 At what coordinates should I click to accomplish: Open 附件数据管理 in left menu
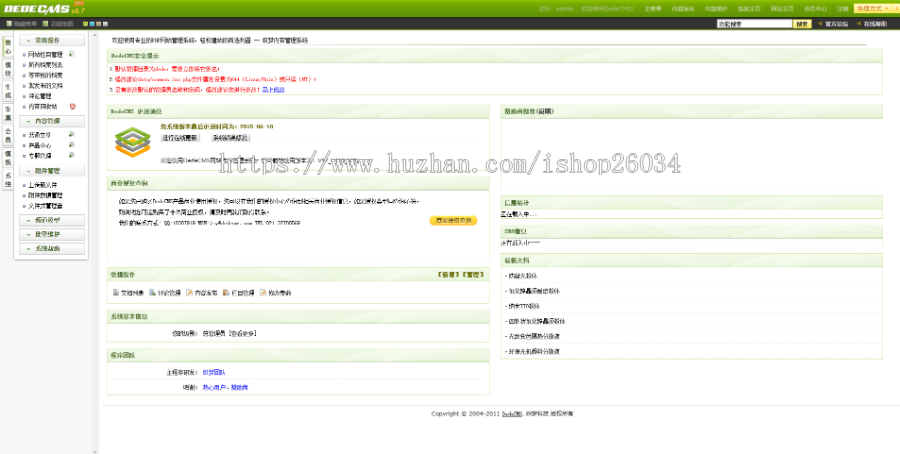pyautogui.click(x=45, y=195)
